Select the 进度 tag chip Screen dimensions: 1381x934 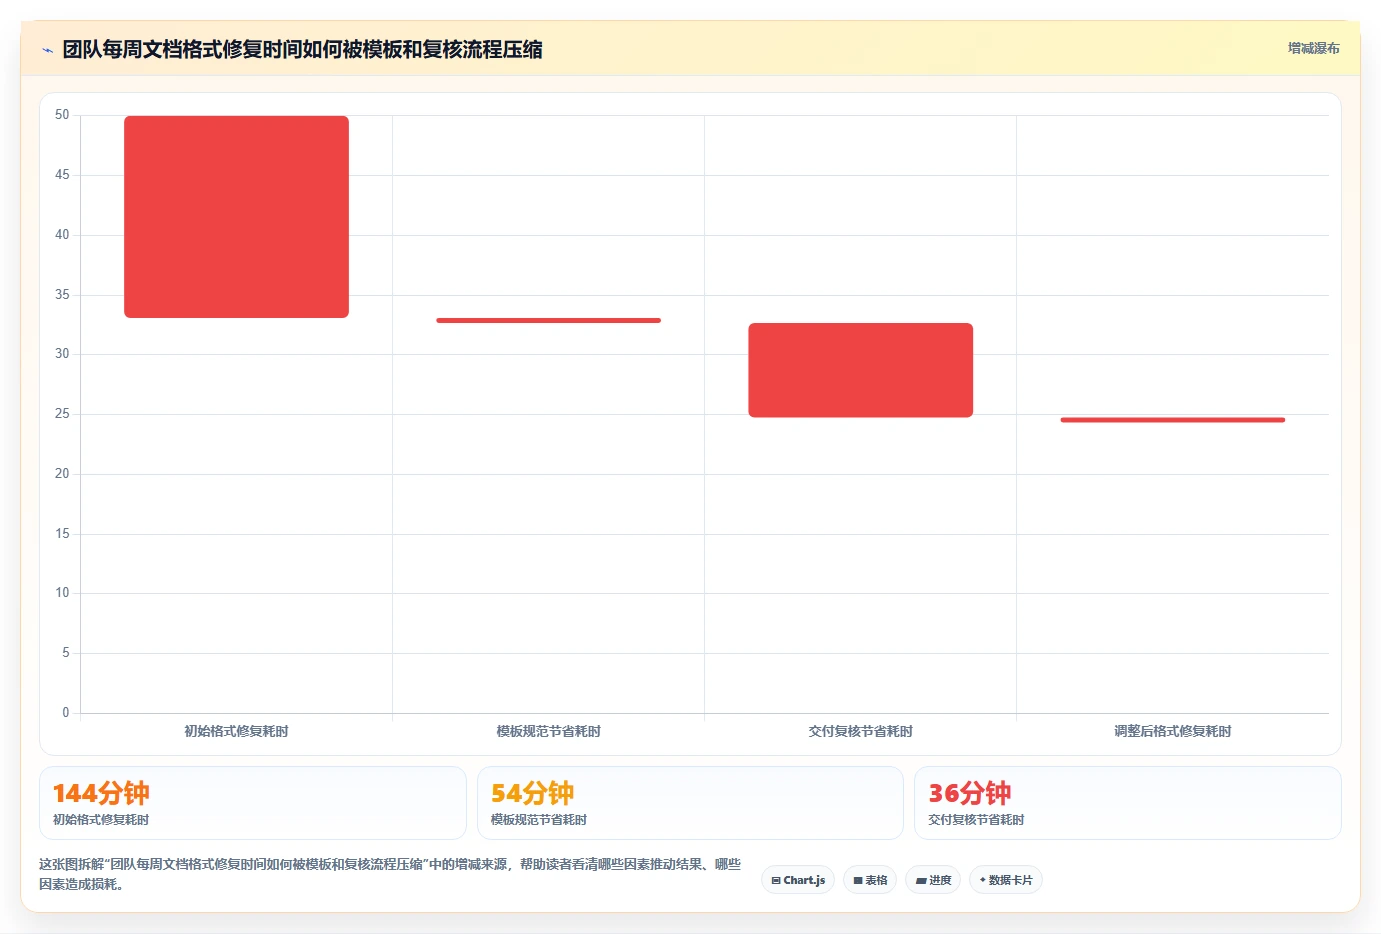coord(933,880)
